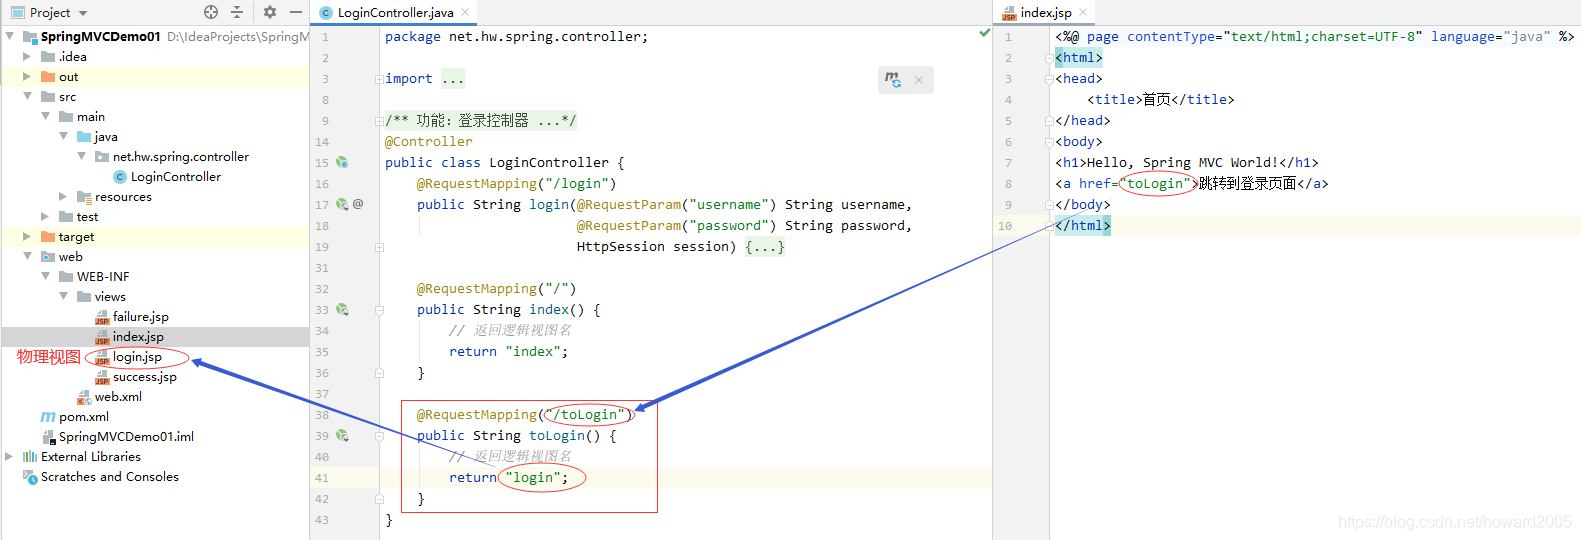Select index.jsp in the project tree
1581x540 pixels.
[x=138, y=337]
